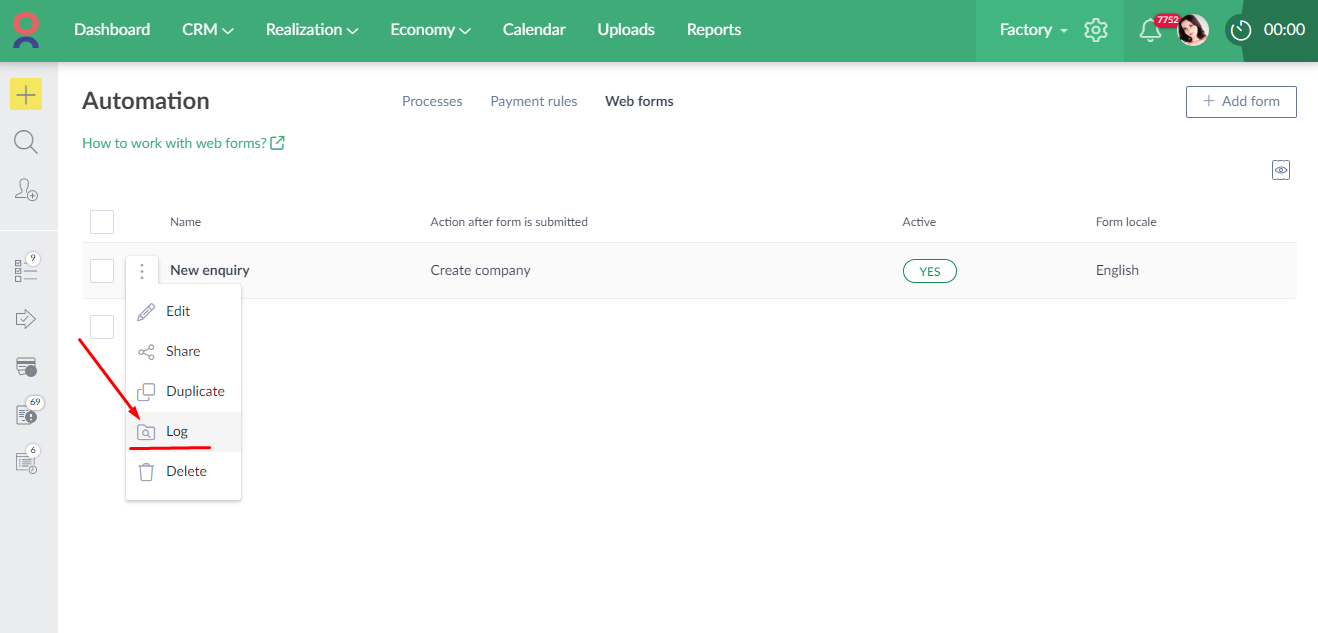Toggle the Active YES switch
Image resolution: width=1318 pixels, height=633 pixels.
(x=929, y=271)
